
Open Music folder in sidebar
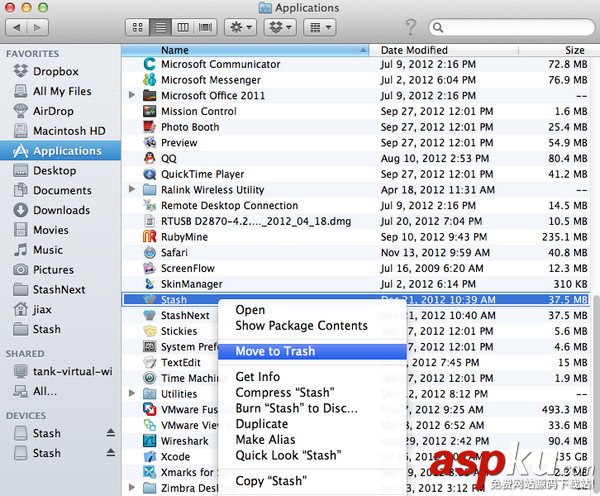click(x=60, y=250)
